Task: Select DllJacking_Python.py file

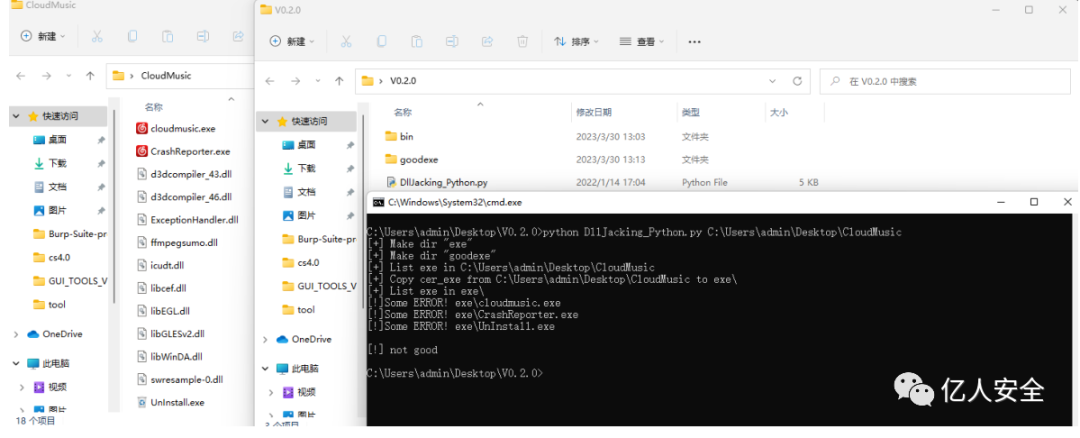Action: pyautogui.click(x=437, y=182)
